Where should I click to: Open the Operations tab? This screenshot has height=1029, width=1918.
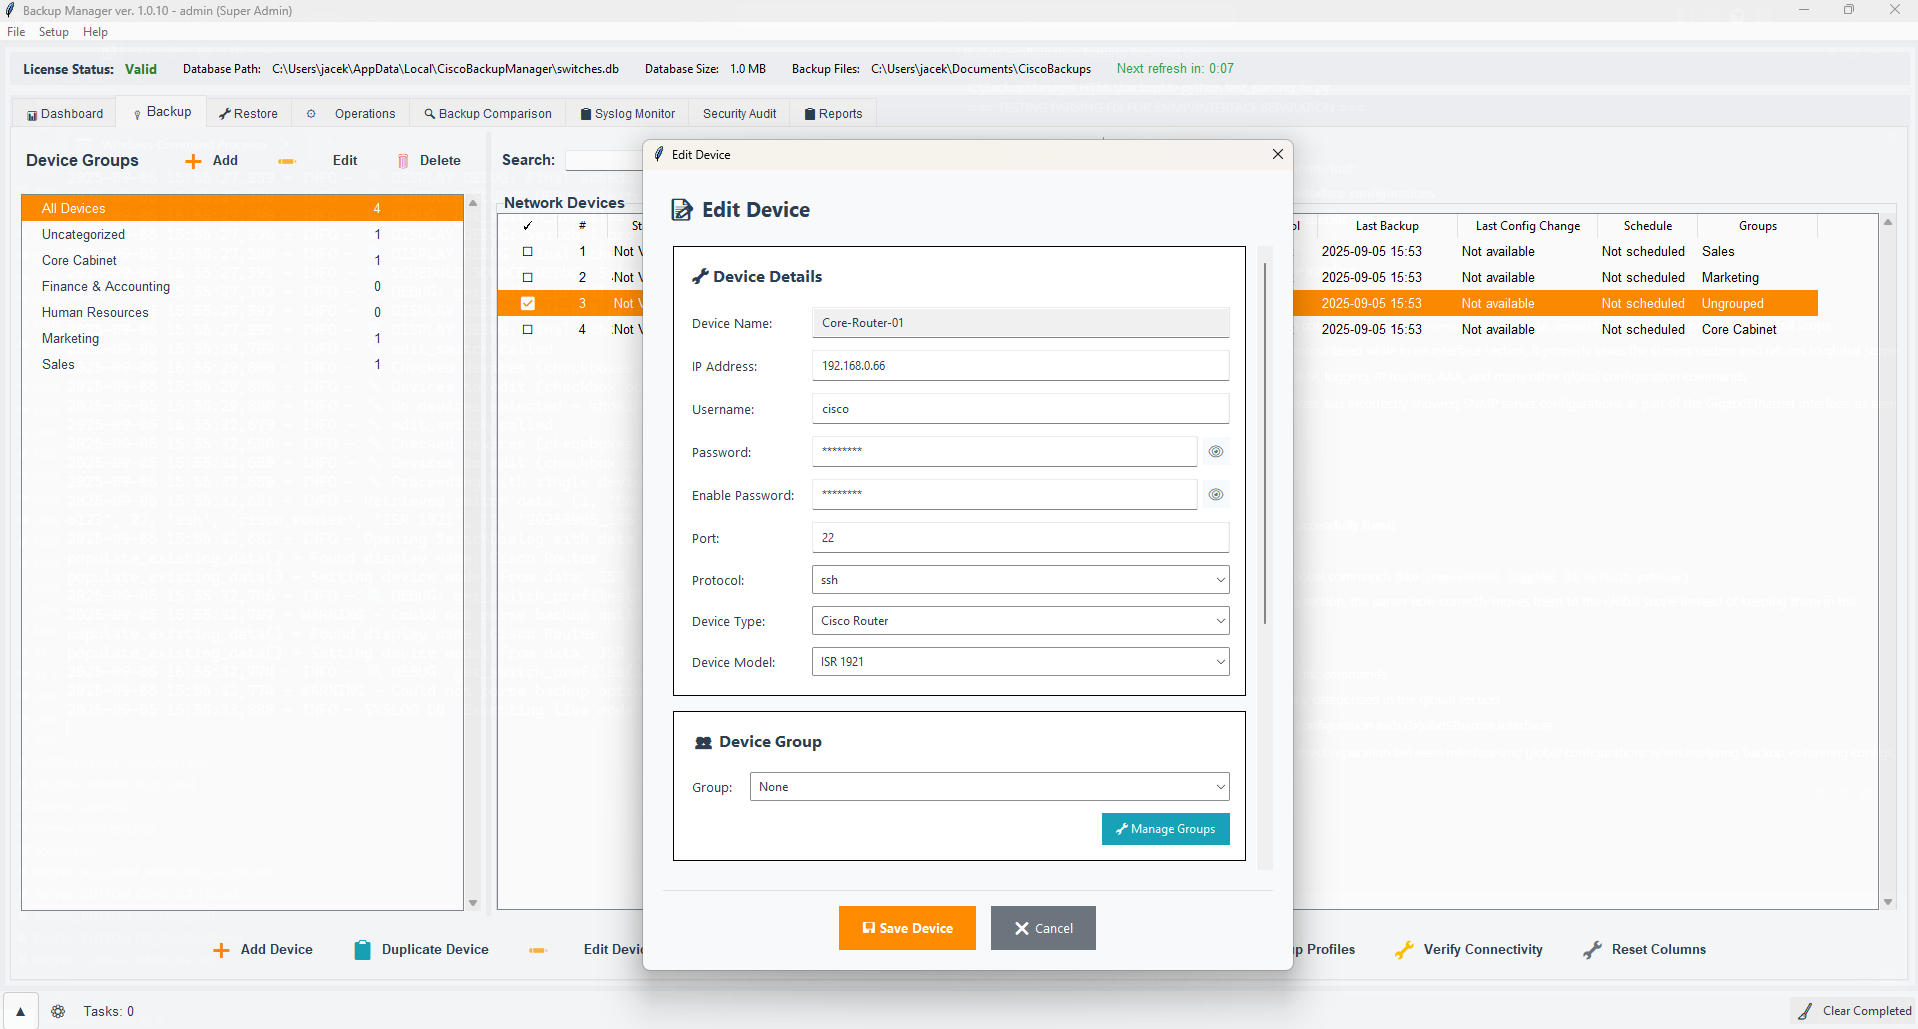[353, 114]
